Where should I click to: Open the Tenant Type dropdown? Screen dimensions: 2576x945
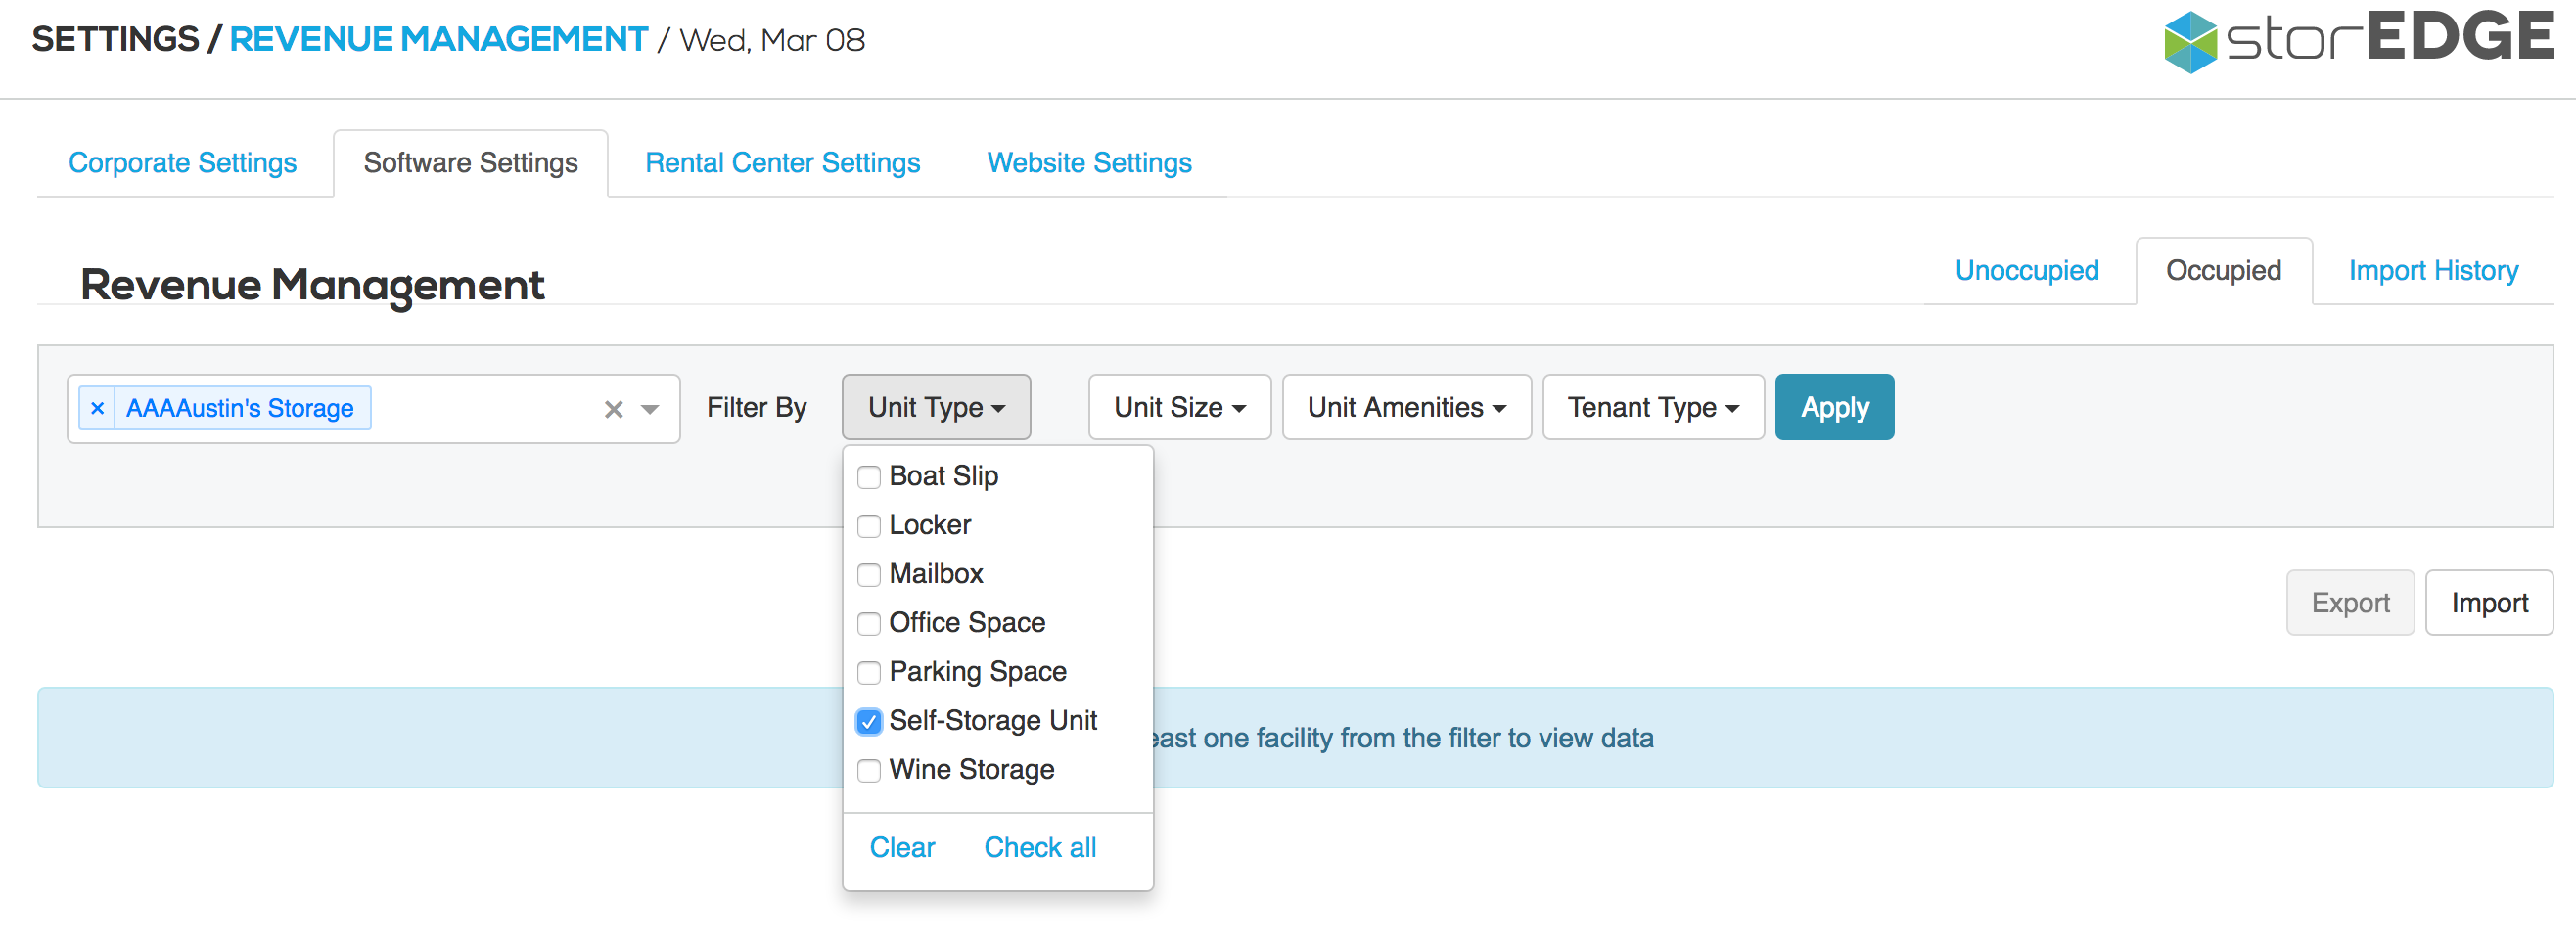1652,408
